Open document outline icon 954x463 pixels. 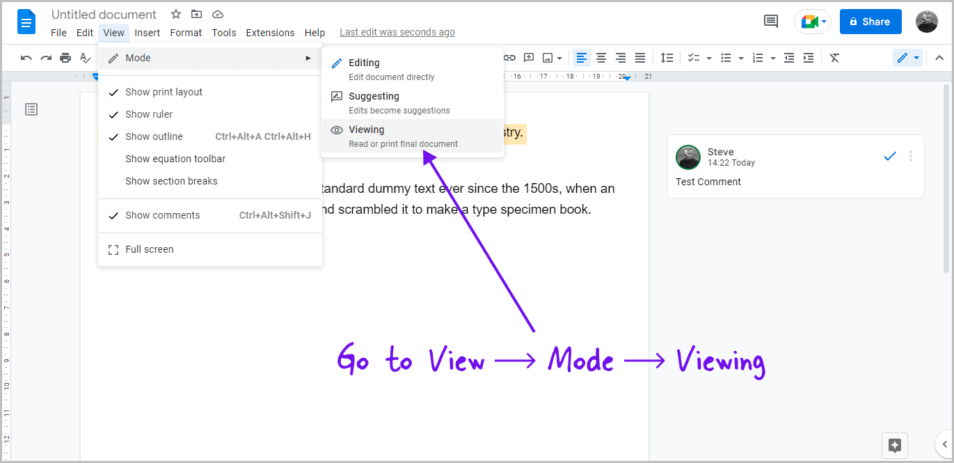pos(32,109)
